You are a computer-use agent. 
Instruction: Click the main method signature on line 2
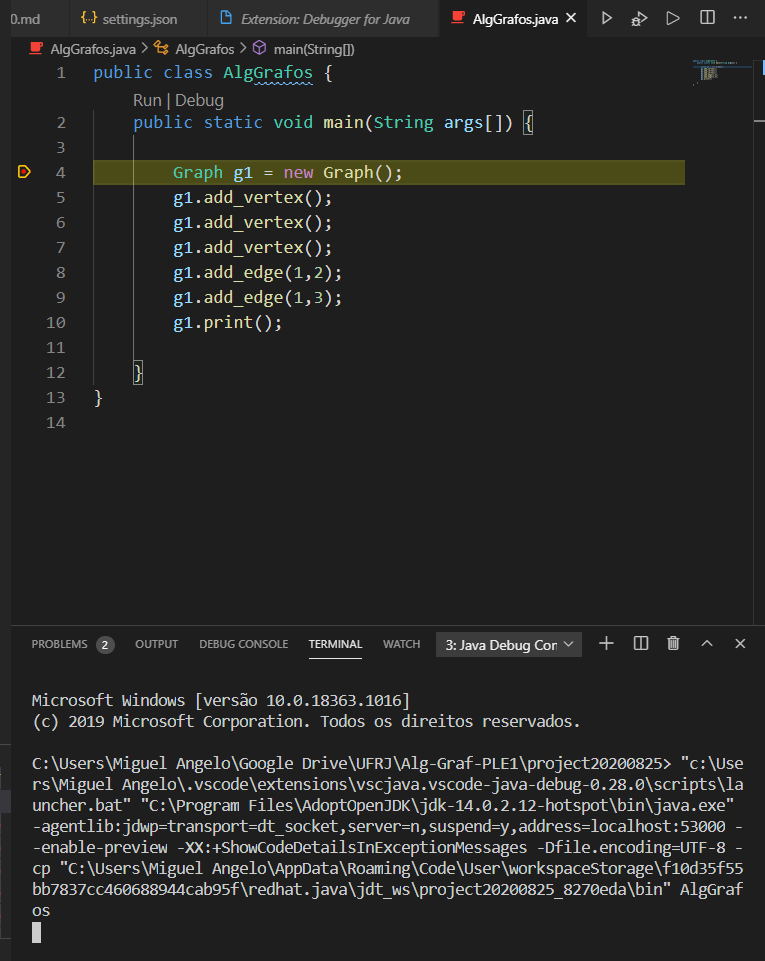pos(333,123)
